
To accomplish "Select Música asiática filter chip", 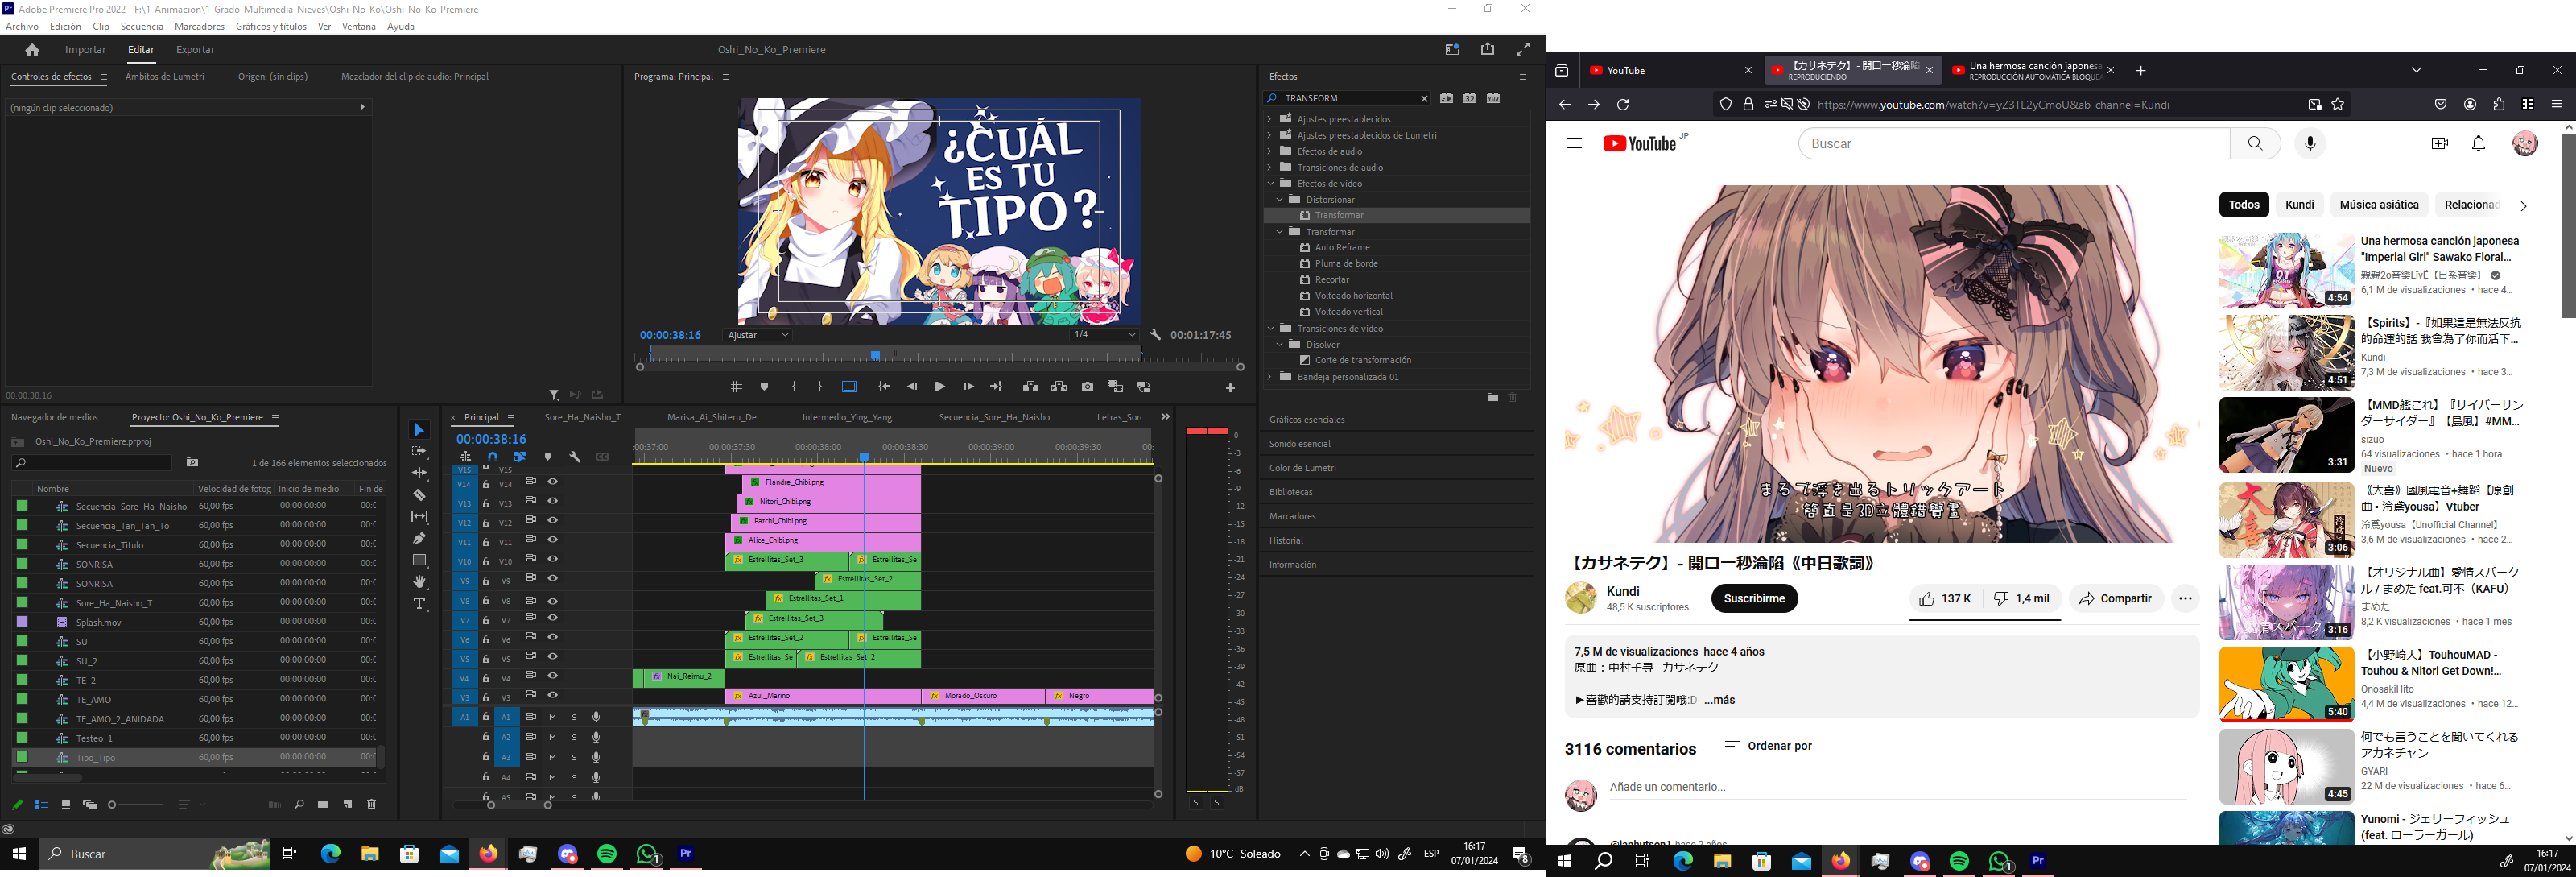I will pos(2379,204).
